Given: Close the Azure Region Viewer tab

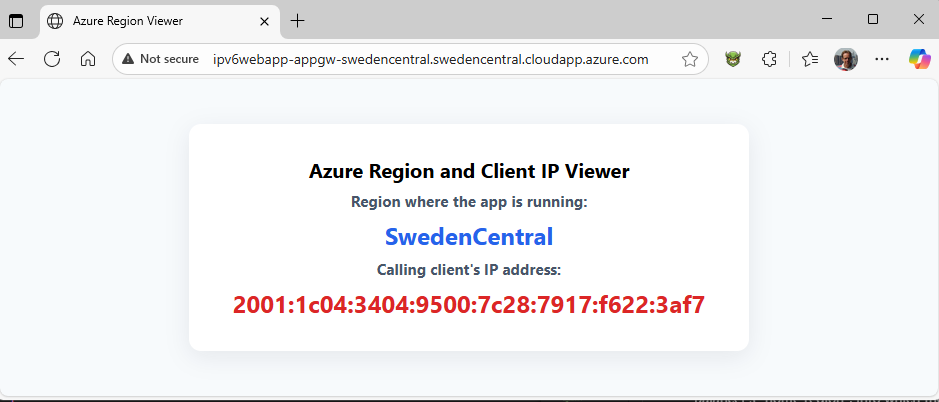Looking at the screenshot, I should point(264,21).
